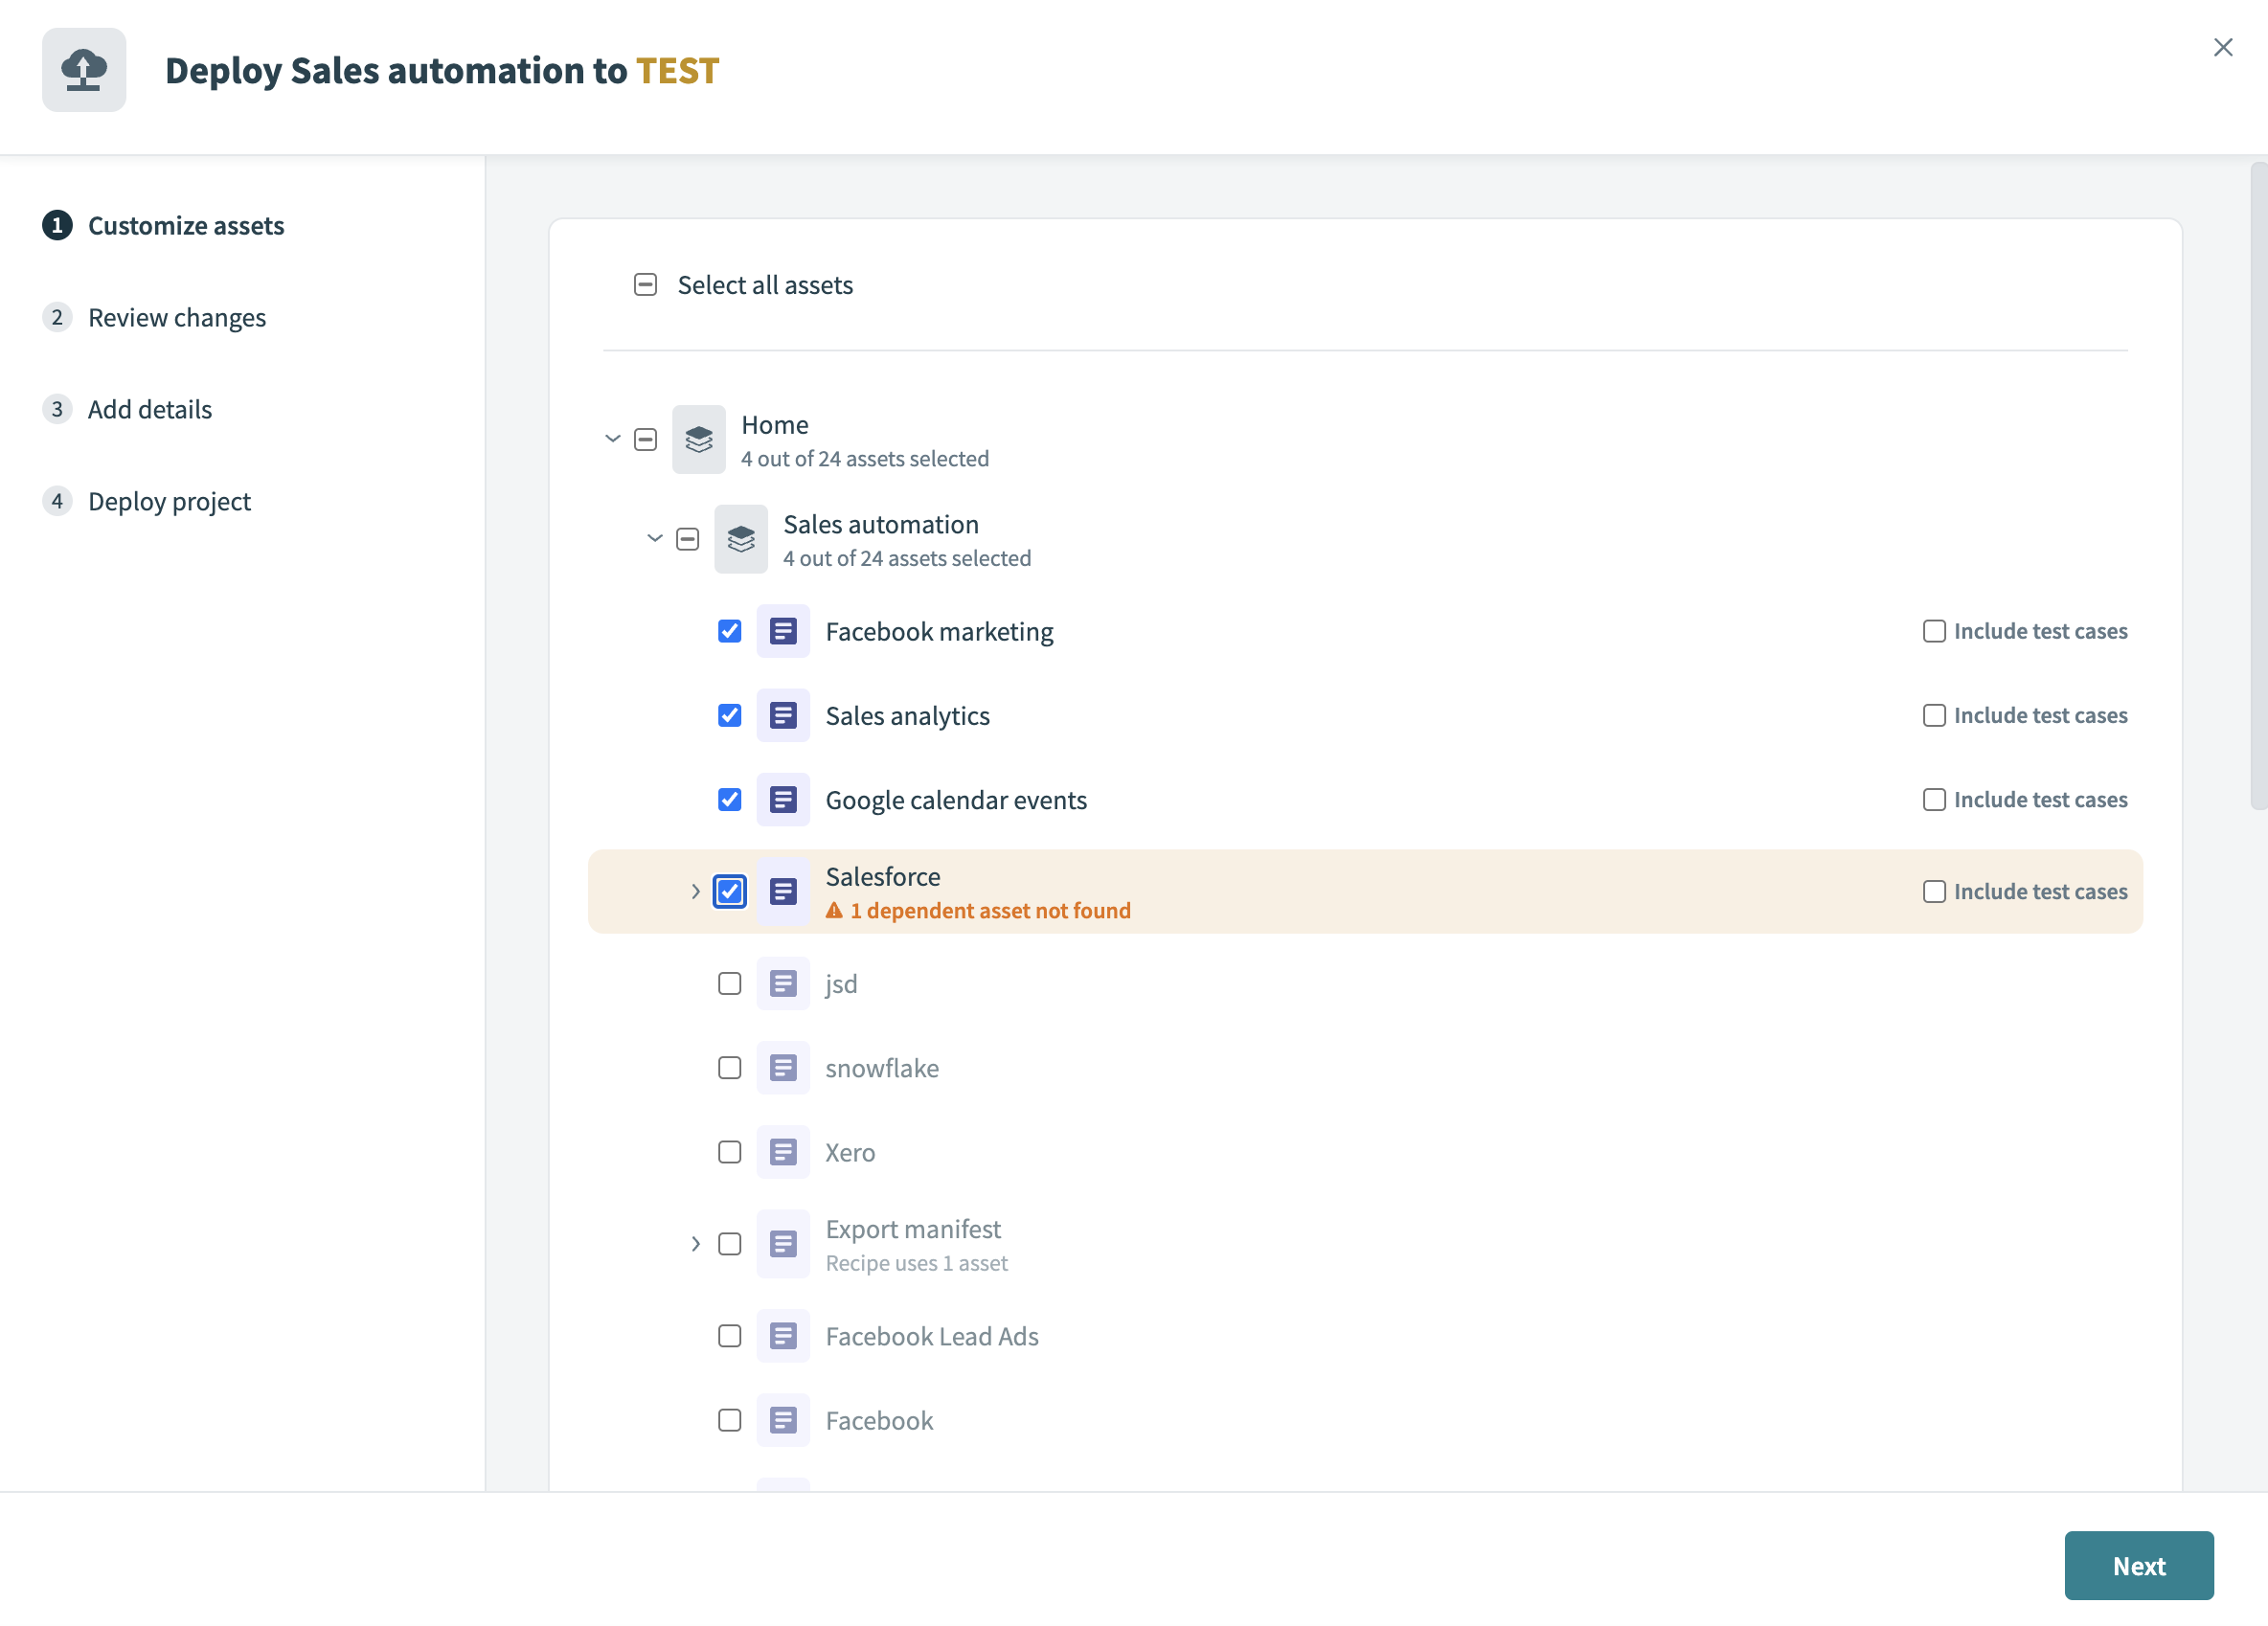Click the Sales automation project icon
2268x1626 pixels.
tap(741, 539)
